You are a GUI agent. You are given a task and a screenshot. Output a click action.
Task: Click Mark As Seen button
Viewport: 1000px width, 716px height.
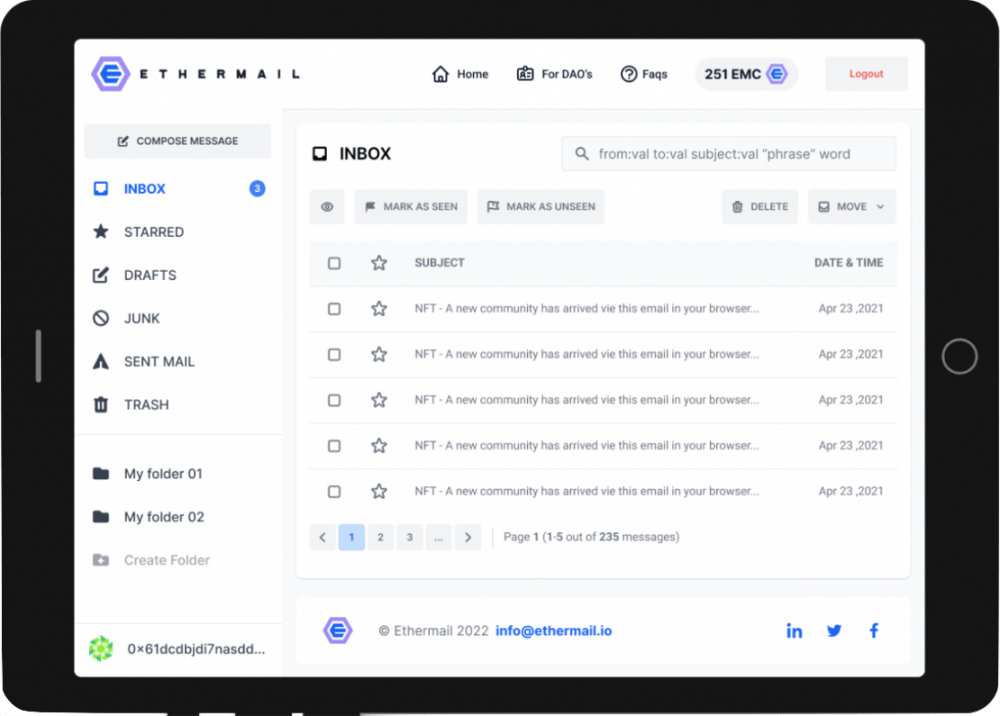coord(411,207)
